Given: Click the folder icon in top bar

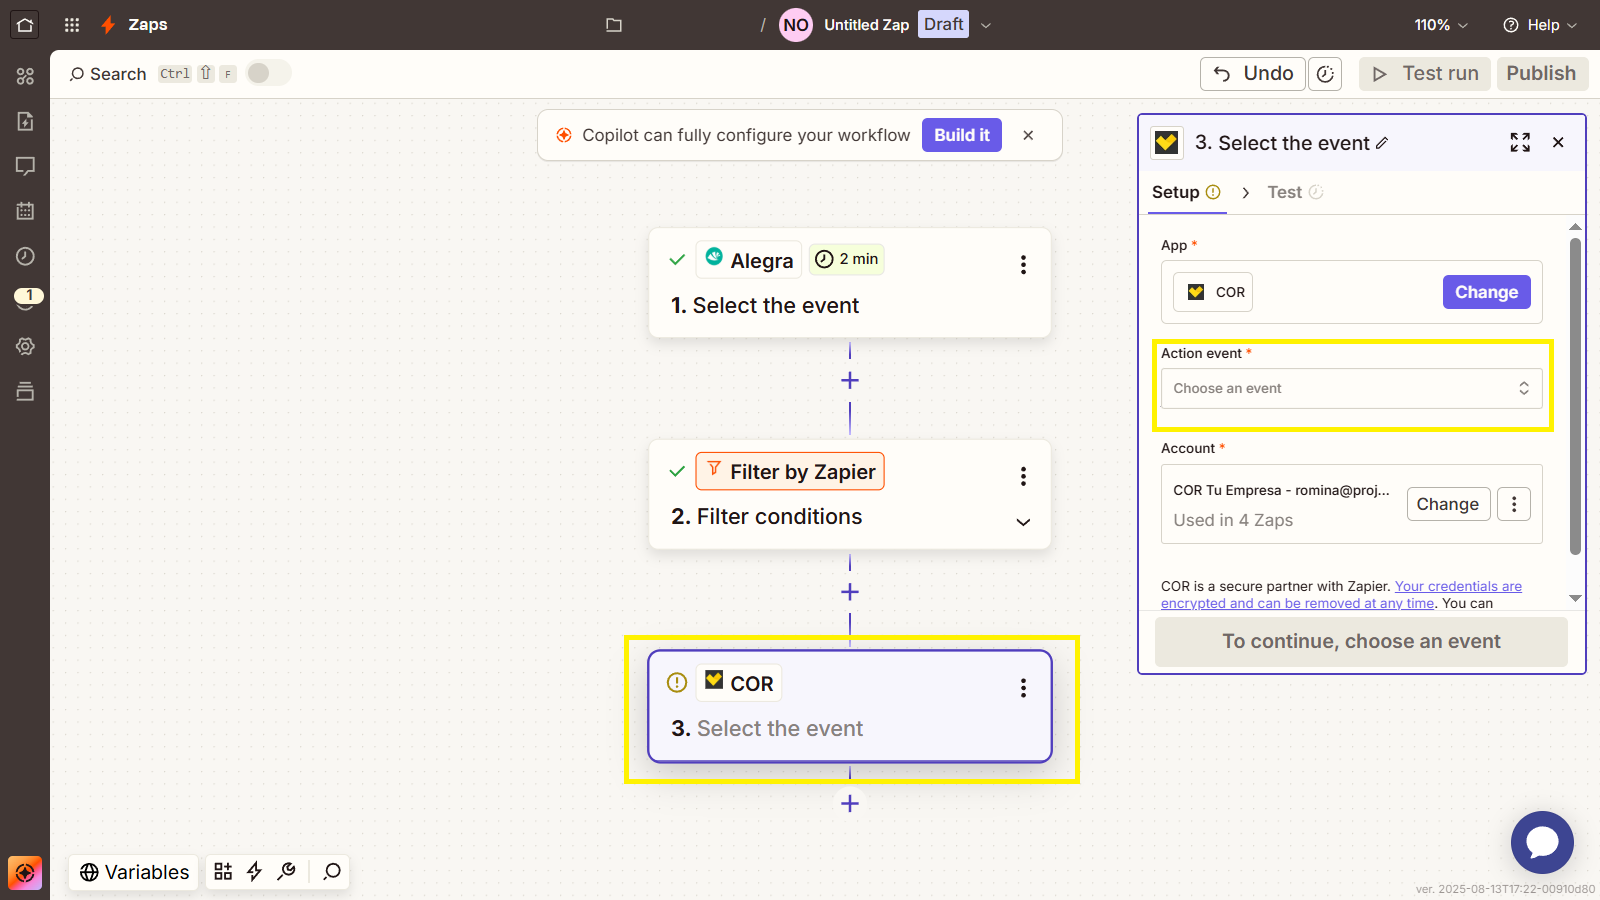Looking at the screenshot, I should point(614,25).
